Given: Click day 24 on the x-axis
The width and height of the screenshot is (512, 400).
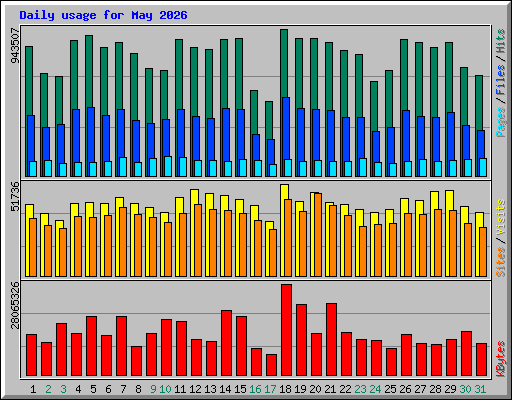Looking at the screenshot, I should (x=375, y=389).
